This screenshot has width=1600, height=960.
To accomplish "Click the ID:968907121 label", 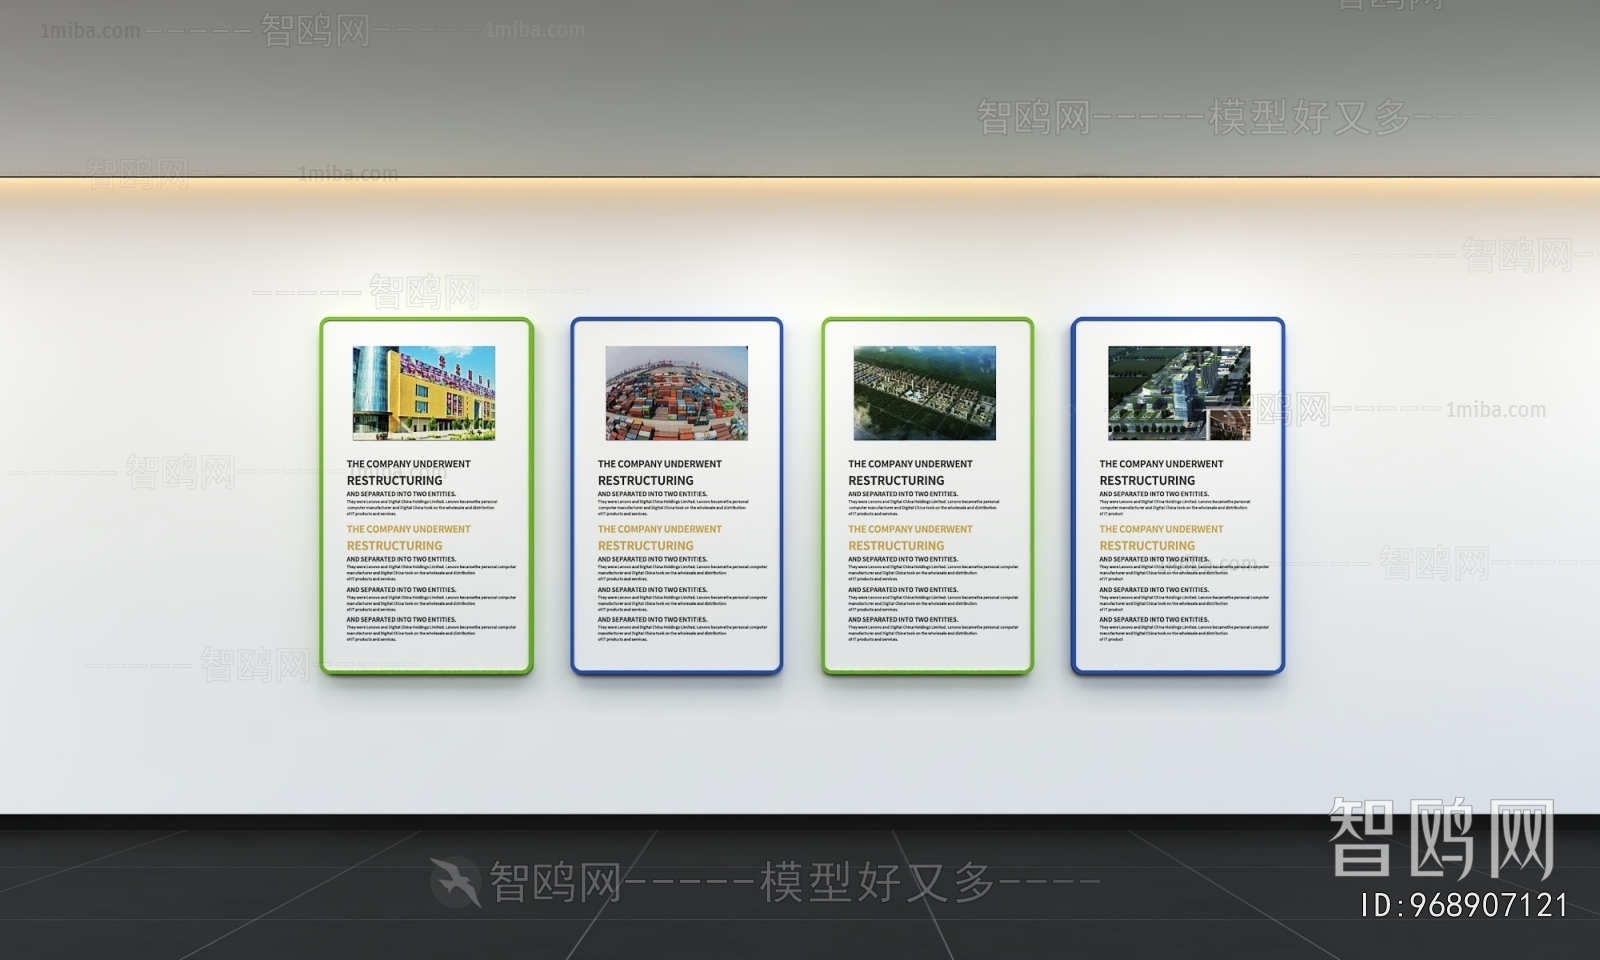I will [1465, 906].
